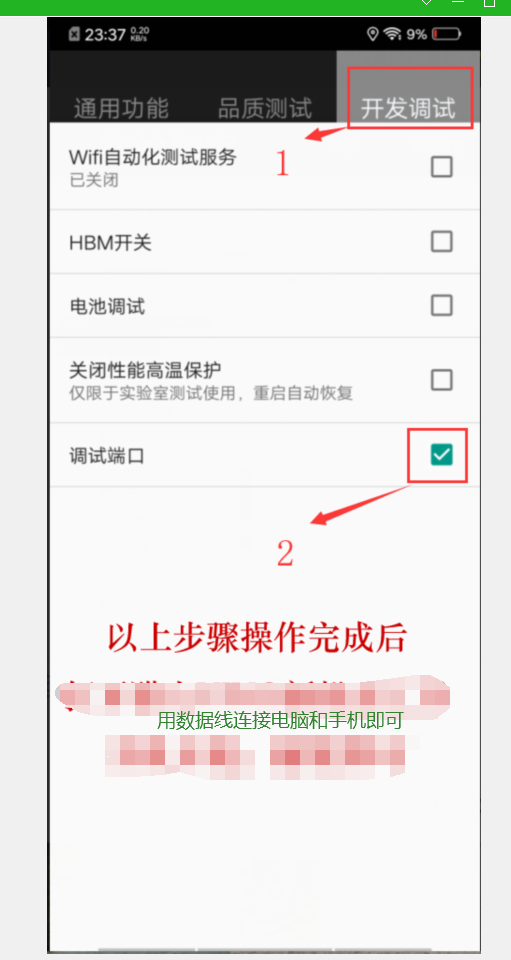Open the 品质测试 tab
This screenshot has width=511, height=960.
265,108
